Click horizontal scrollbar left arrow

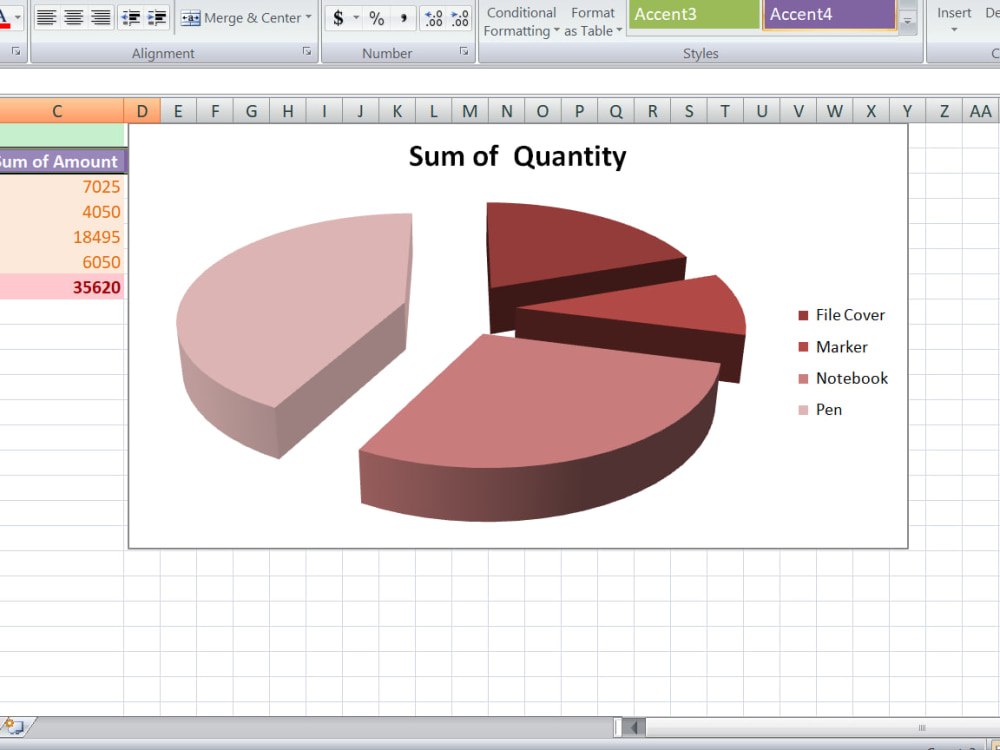(634, 727)
